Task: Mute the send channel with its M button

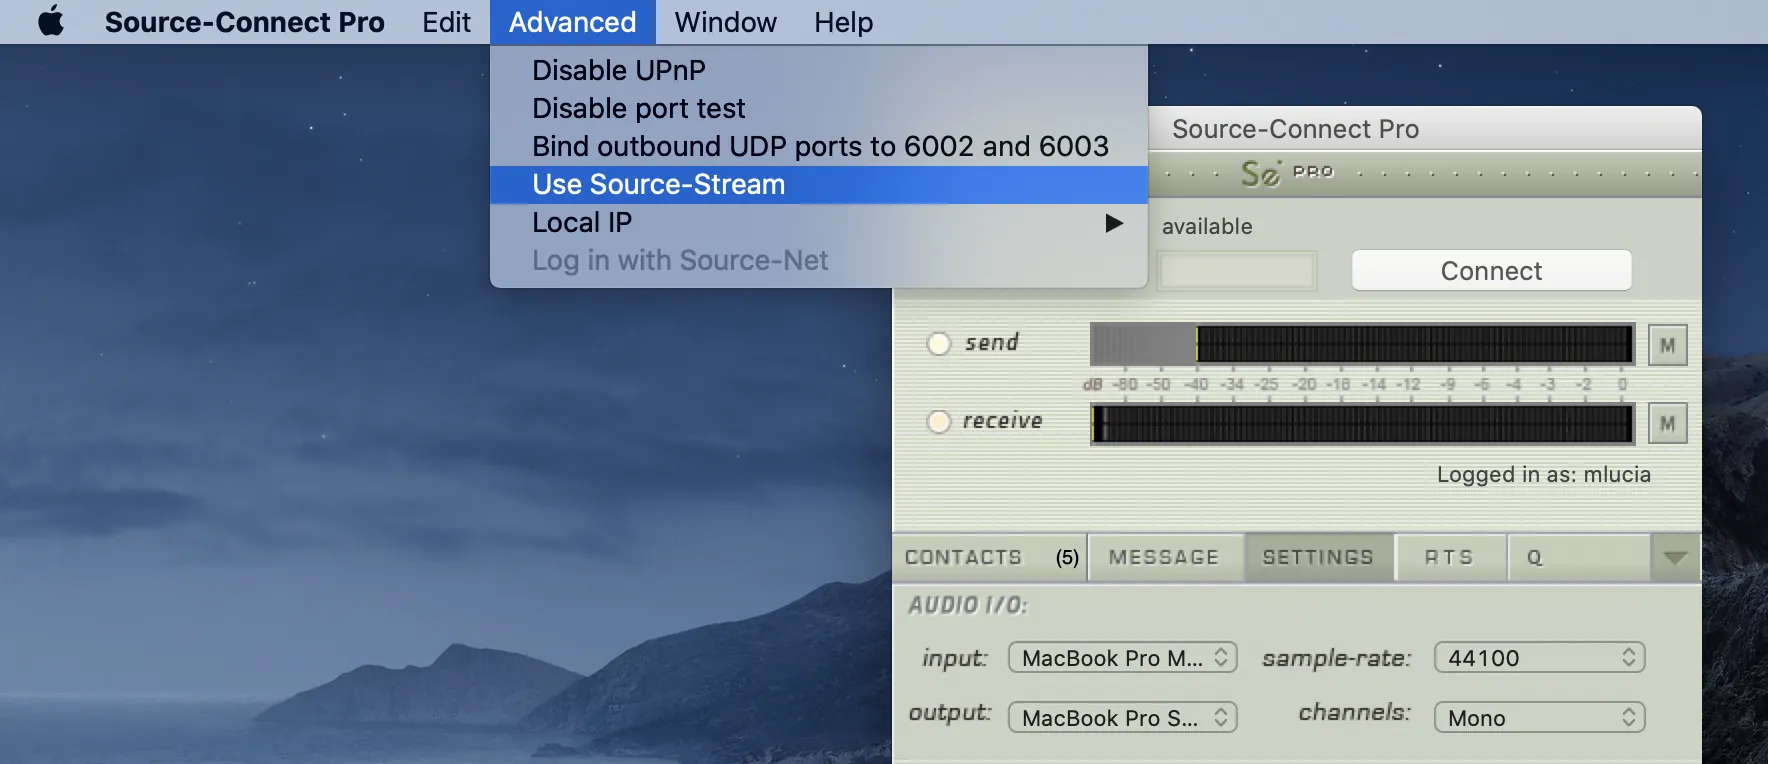Action: tap(1667, 345)
